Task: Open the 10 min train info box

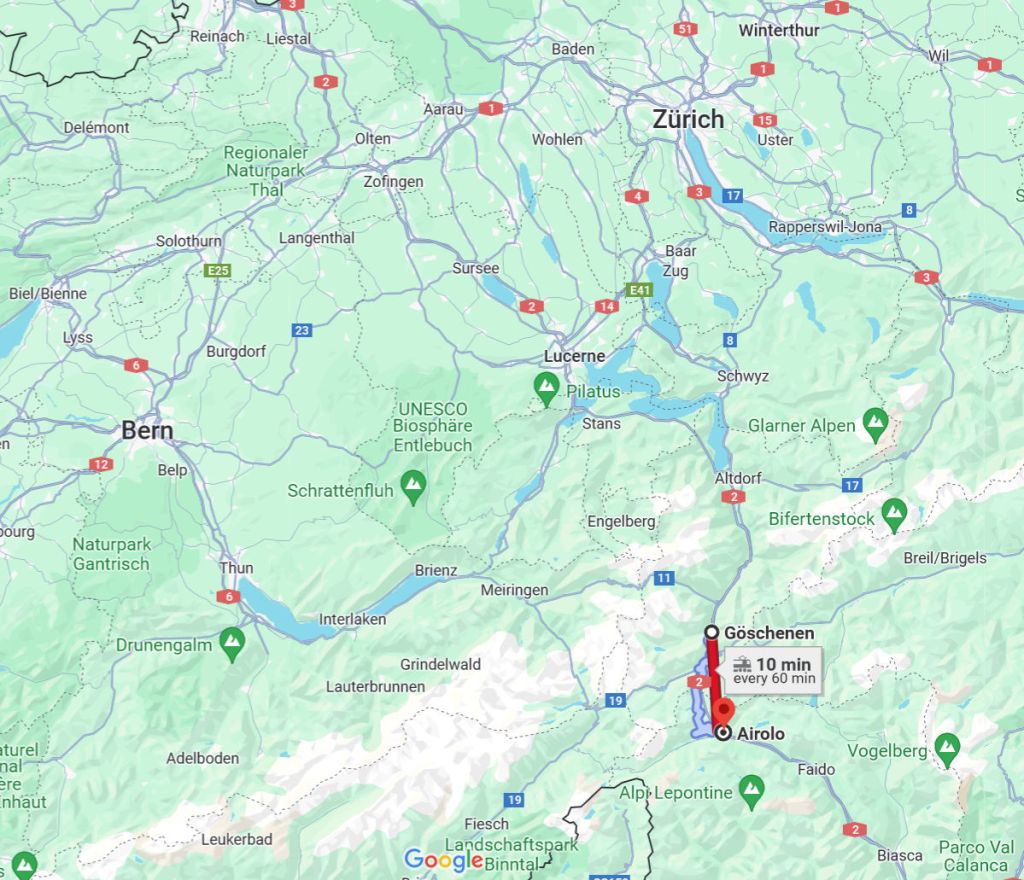Action: point(773,670)
